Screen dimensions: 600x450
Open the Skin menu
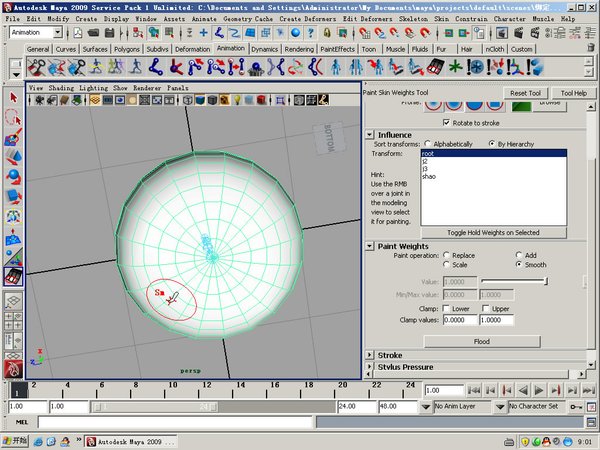click(x=439, y=19)
